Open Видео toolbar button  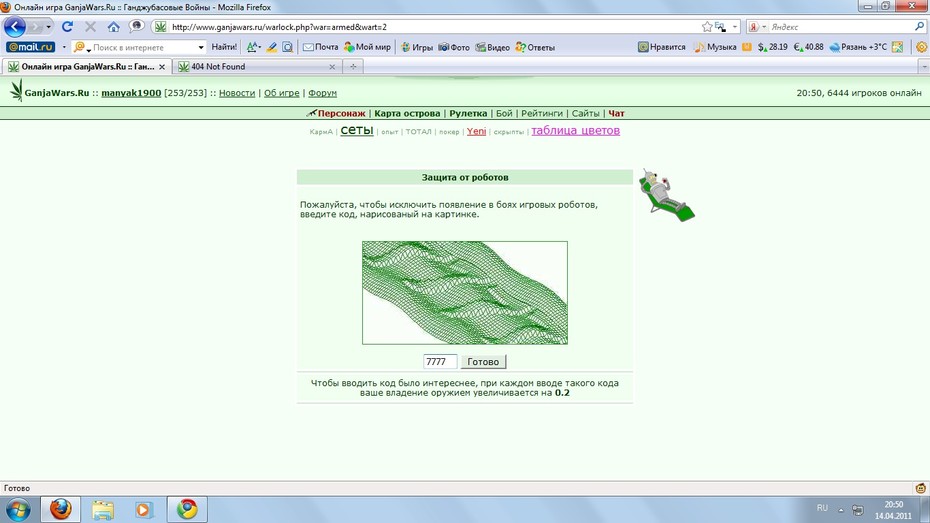pos(492,47)
